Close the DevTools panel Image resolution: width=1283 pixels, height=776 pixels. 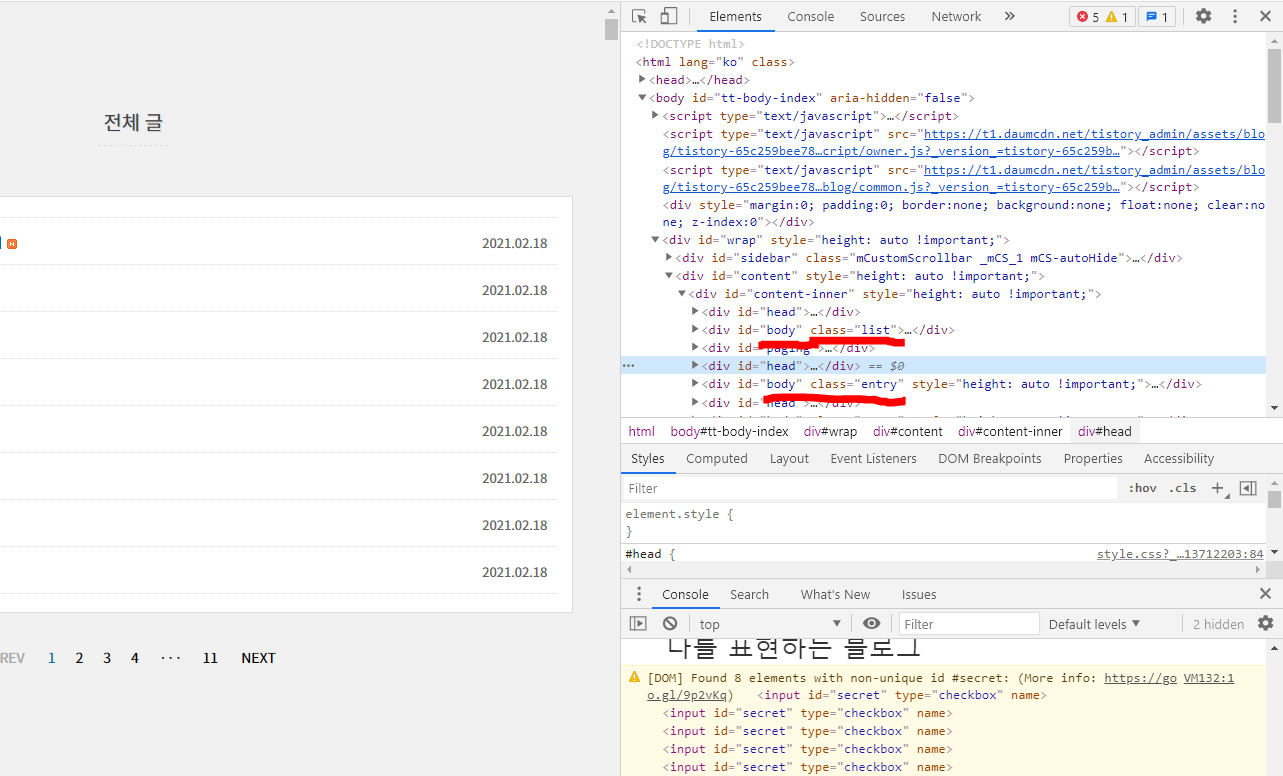click(x=1265, y=16)
